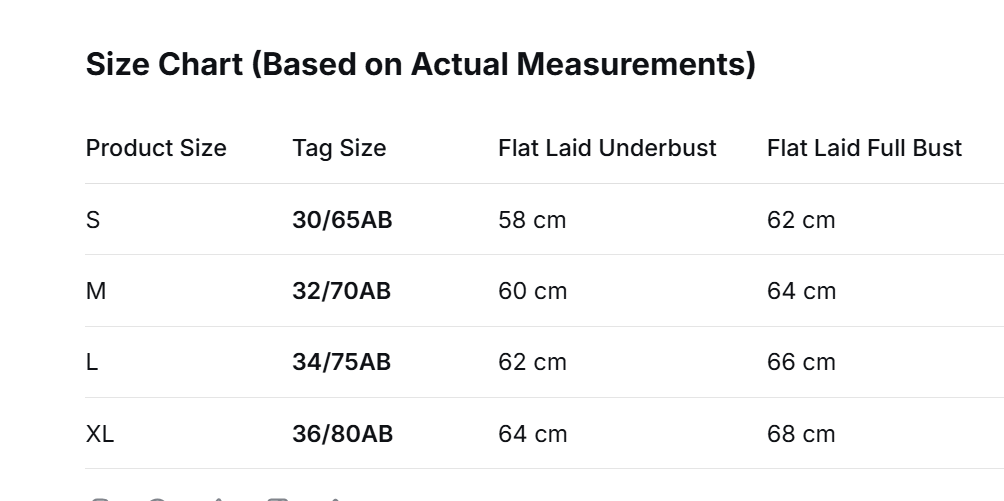This screenshot has width=1004, height=501.
Task: Click the 68 cm full bust value
Action: (x=801, y=434)
